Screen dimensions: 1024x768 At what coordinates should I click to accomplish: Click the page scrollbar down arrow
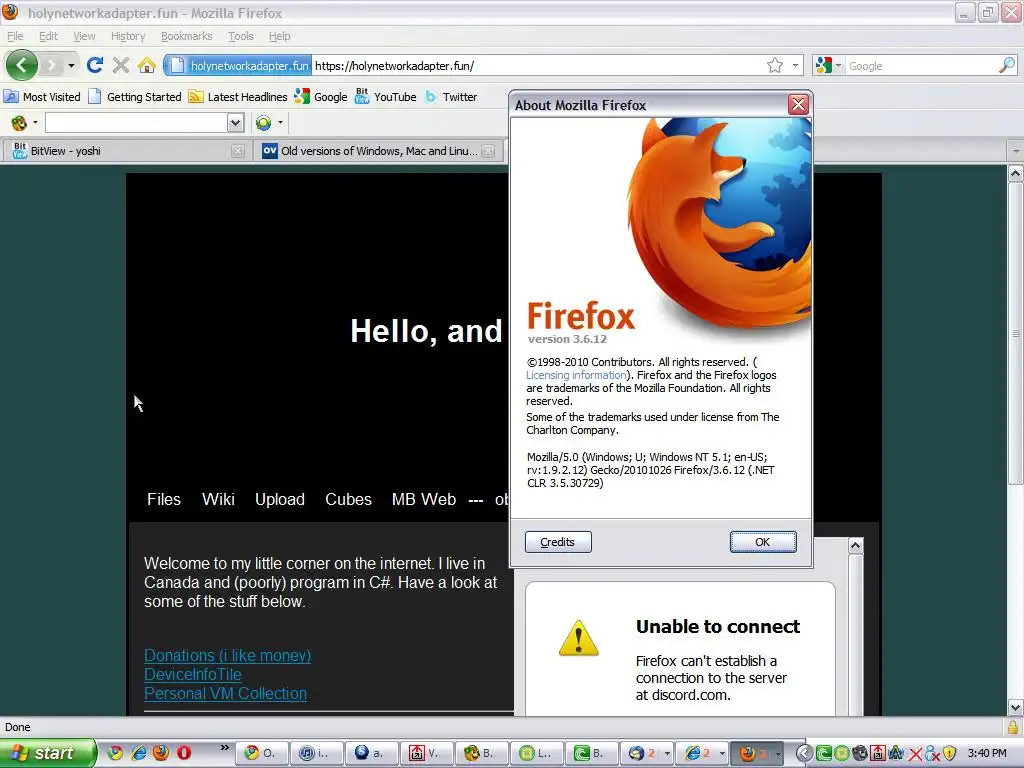pyautogui.click(x=1015, y=707)
